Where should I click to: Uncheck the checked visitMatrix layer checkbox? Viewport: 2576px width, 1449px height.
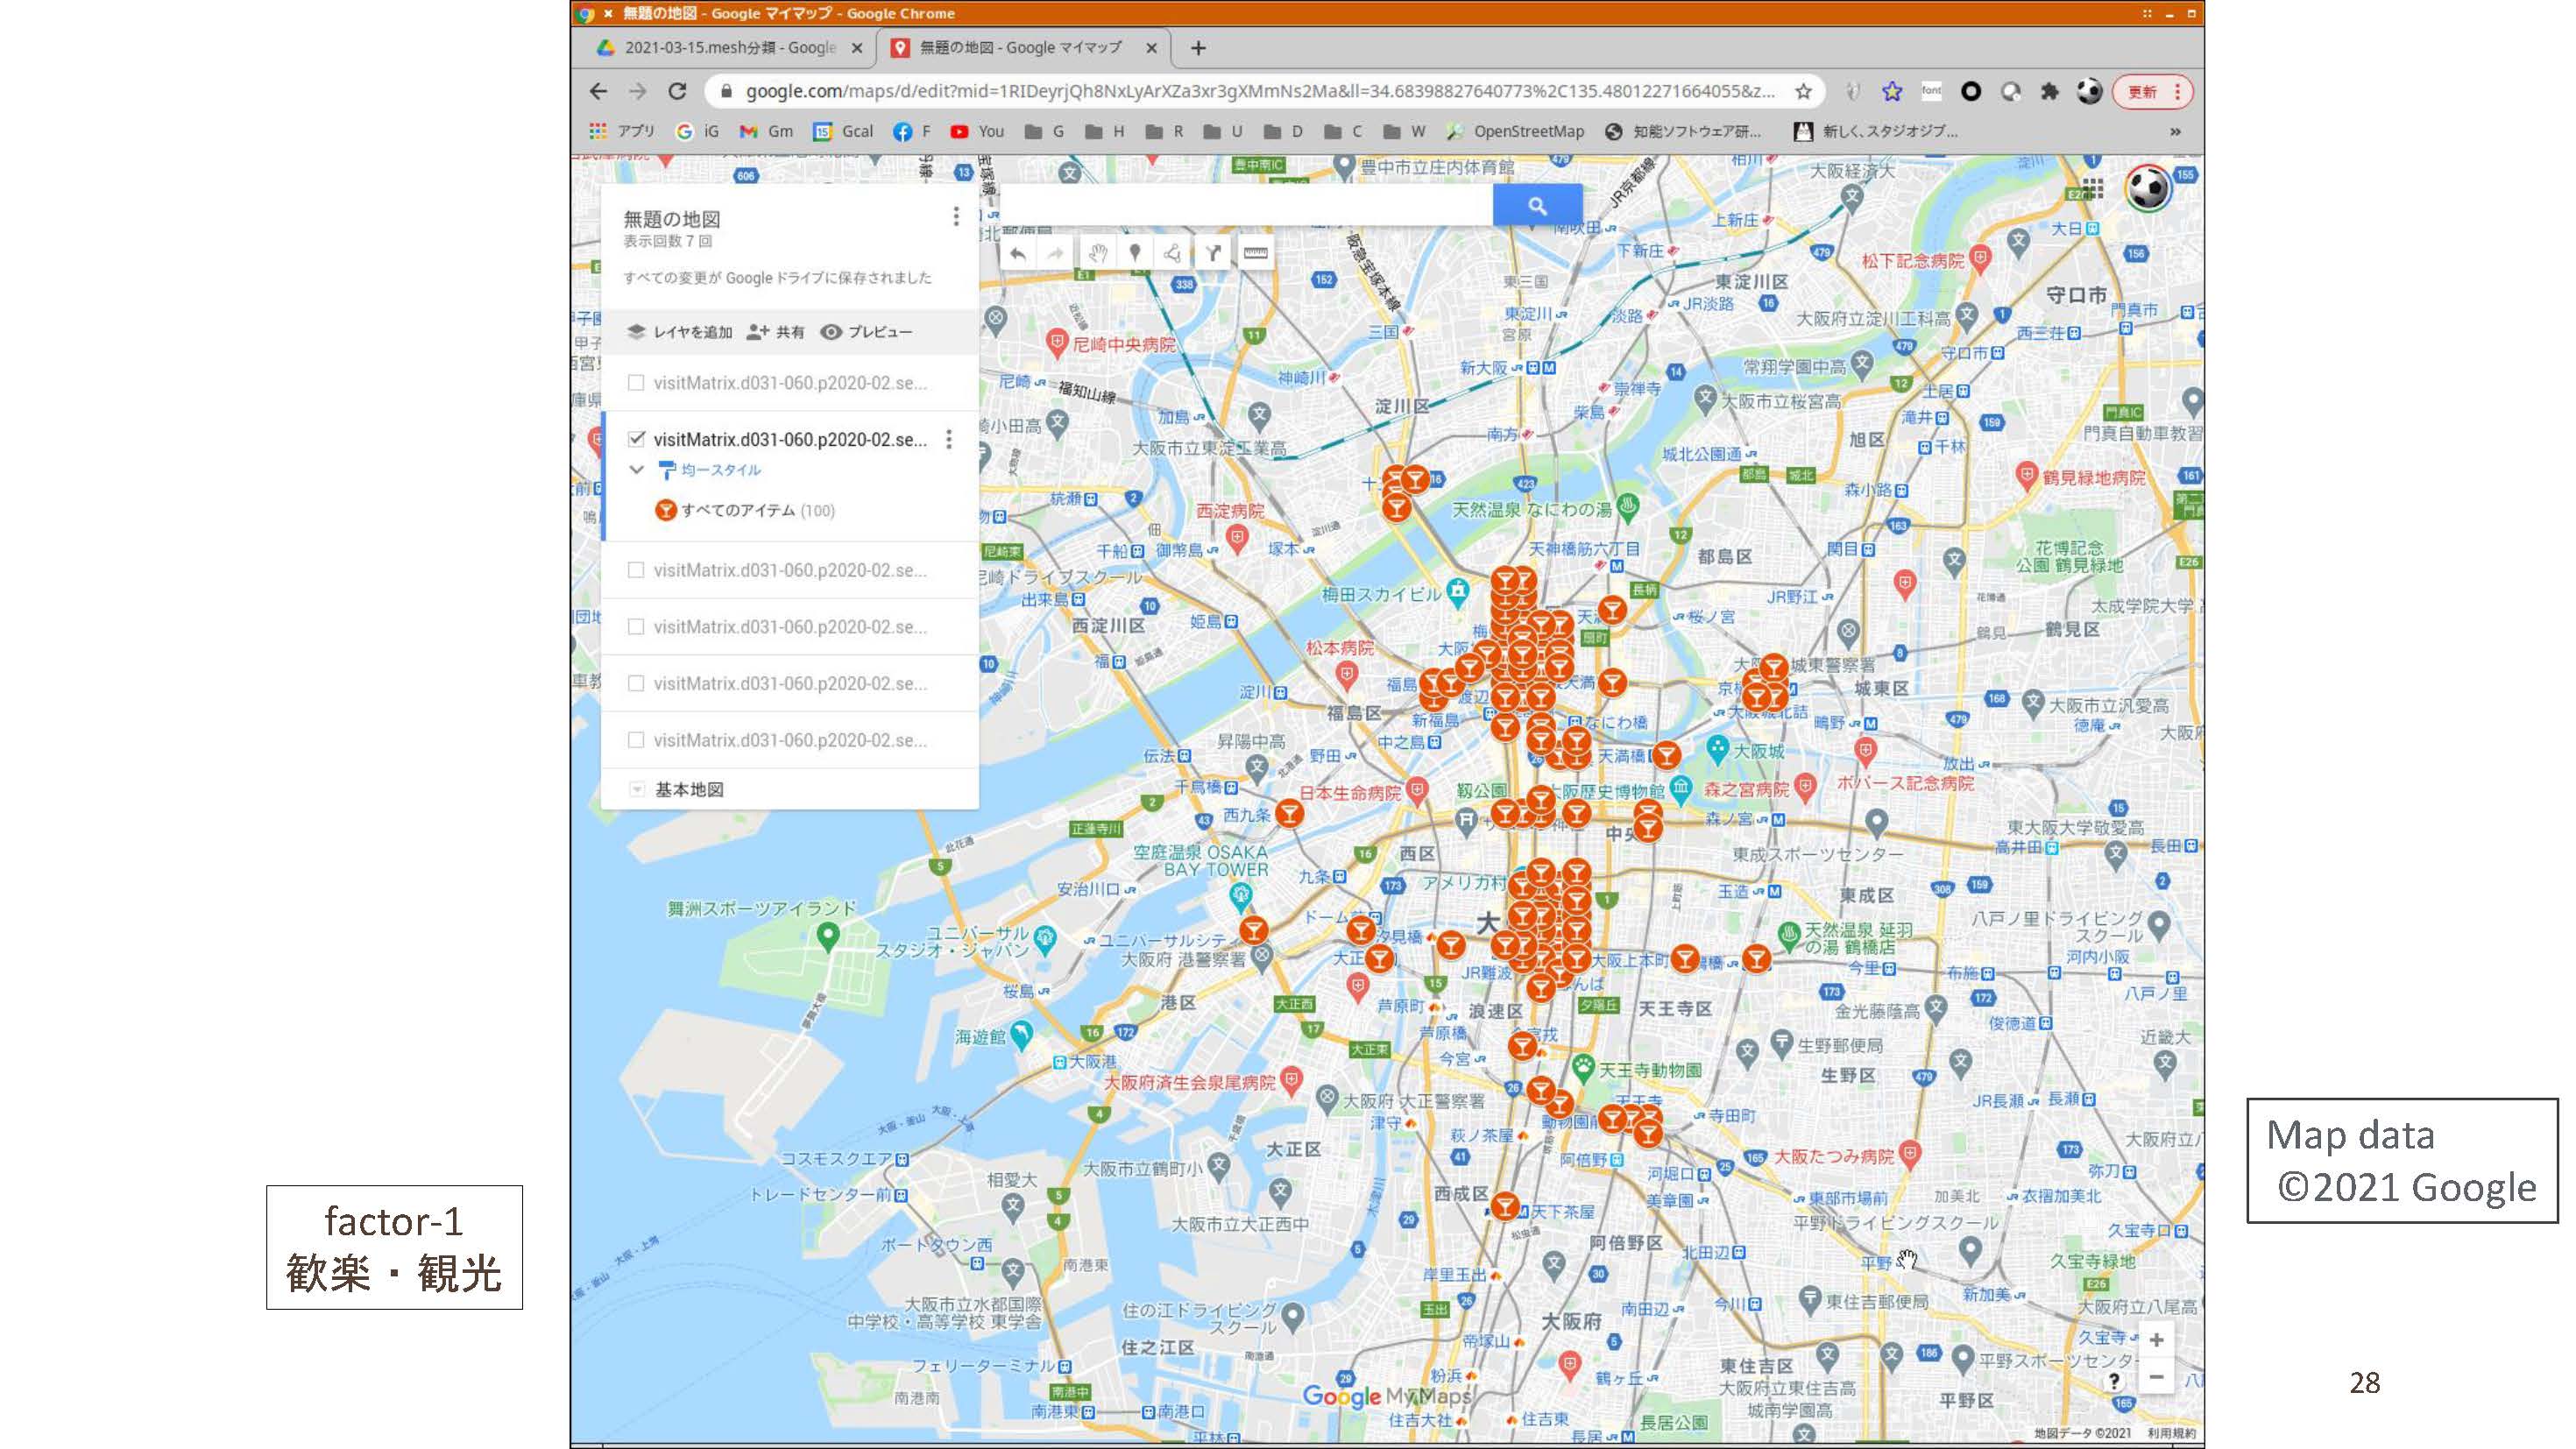pos(636,438)
